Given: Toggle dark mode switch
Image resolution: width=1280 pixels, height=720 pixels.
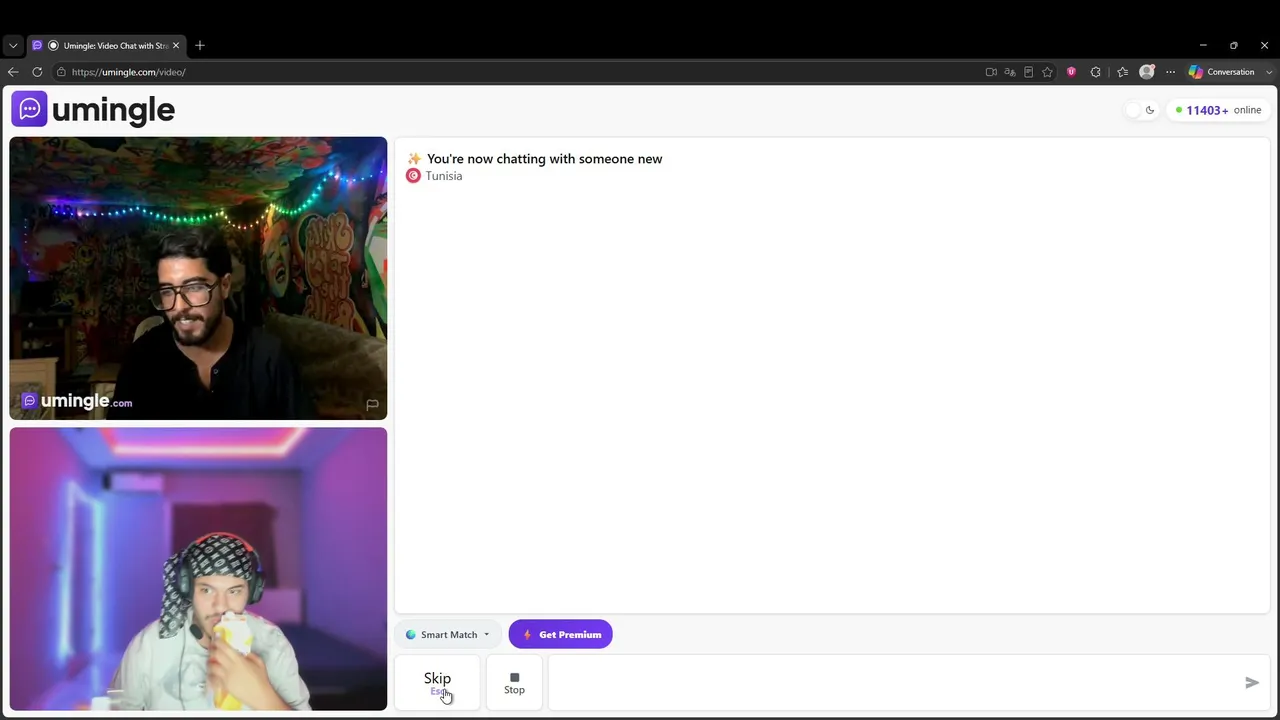Looking at the screenshot, I should (1141, 110).
